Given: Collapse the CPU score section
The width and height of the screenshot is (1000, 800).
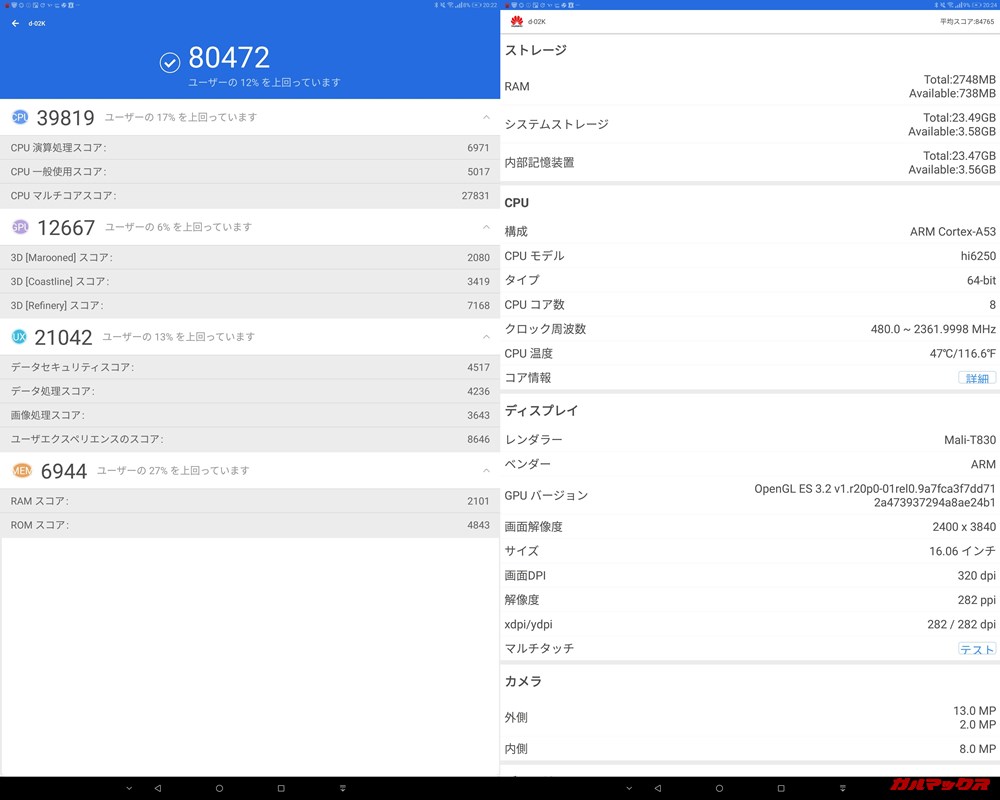Looking at the screenshot, I should [484, 117].
